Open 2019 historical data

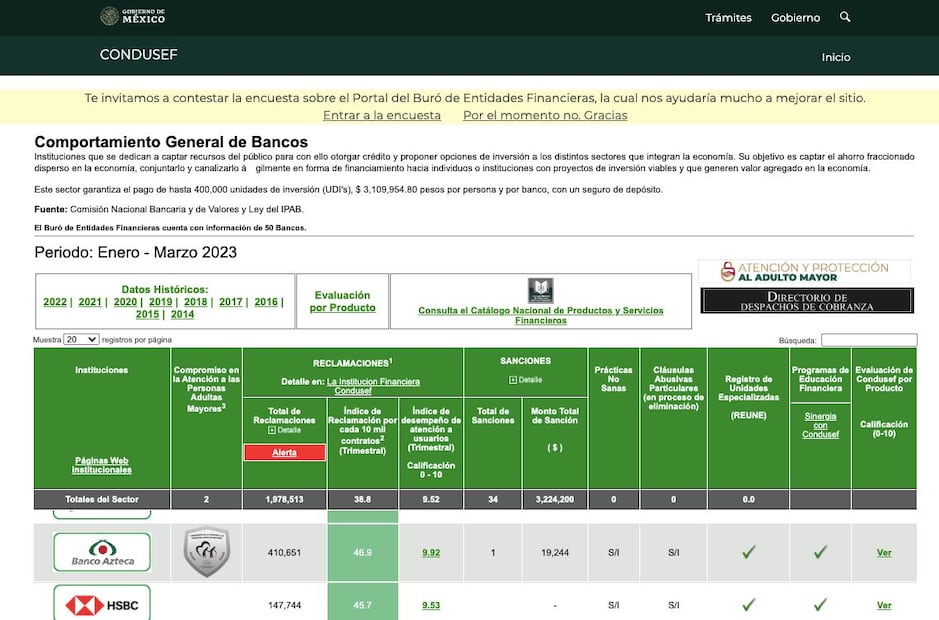[160, 302]
